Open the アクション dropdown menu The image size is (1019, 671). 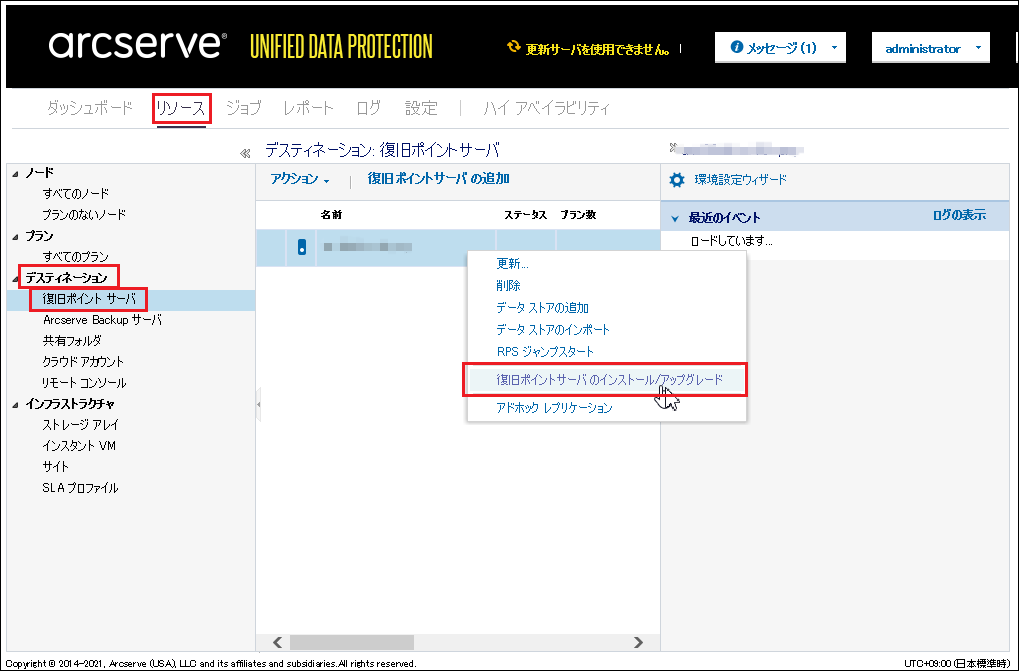click(x=300, y=179)
